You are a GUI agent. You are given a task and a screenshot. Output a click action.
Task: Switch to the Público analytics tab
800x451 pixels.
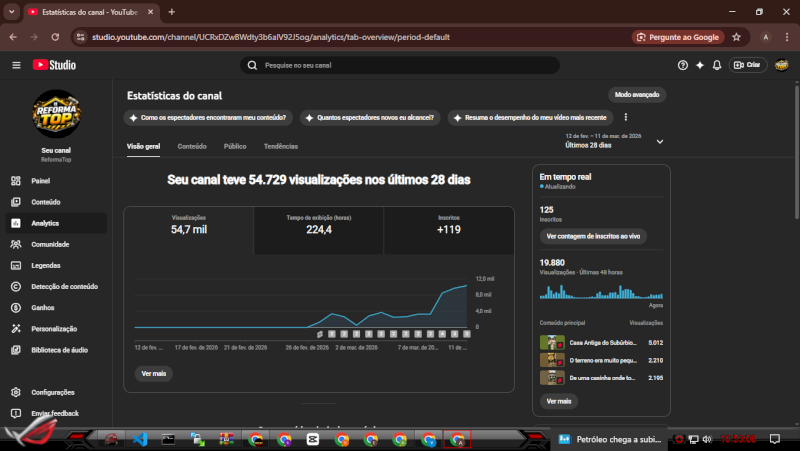[x=235, y=146]
